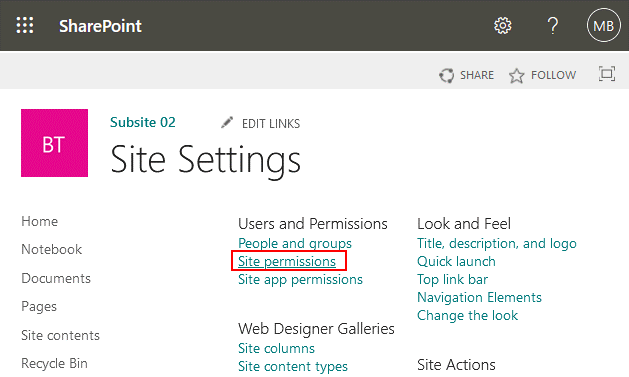Open Home in left navigation
Image resolution: width=629 pixels, height=377 pixels.
[x=40, y=221]
